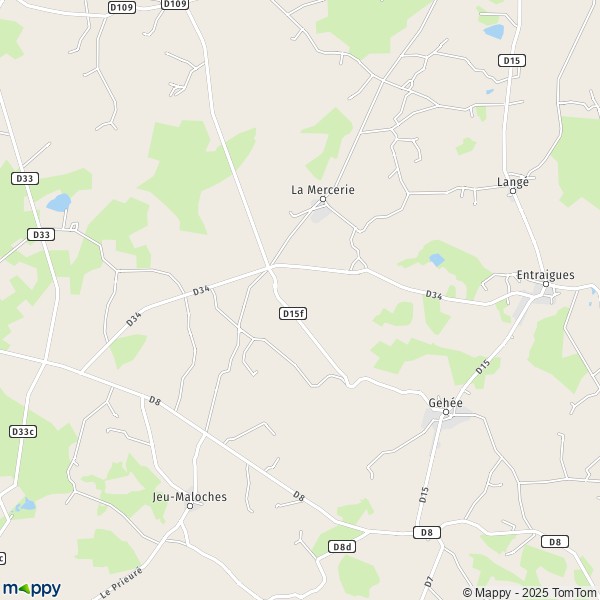Click the Entraigues place label
Screen dimensions: 600x600
pyautogui.click(x=545, y=275)
